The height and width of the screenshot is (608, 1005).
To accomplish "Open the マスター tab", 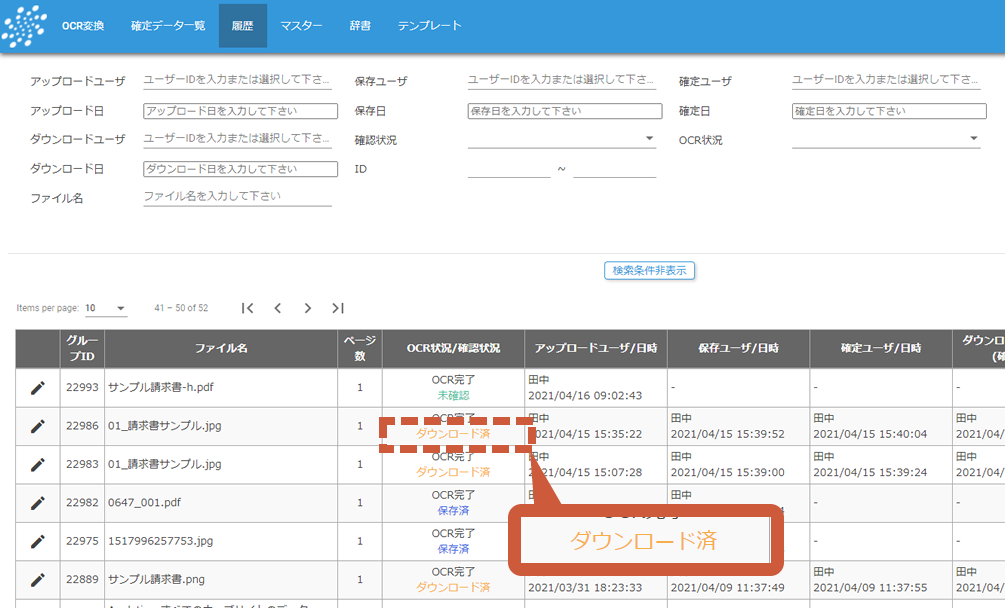I will 301,26.
